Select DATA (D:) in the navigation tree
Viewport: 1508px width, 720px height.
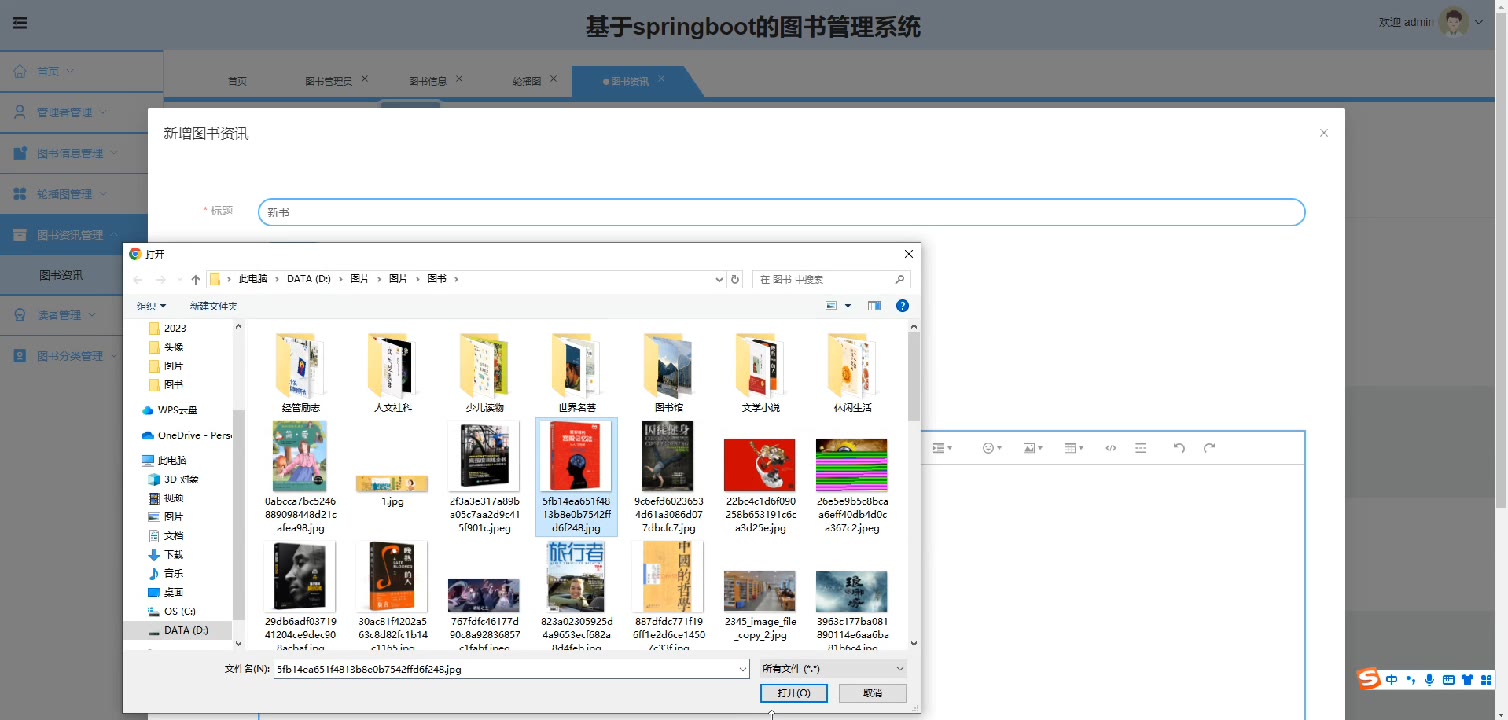pyautogui.click(x=185, y=631)
